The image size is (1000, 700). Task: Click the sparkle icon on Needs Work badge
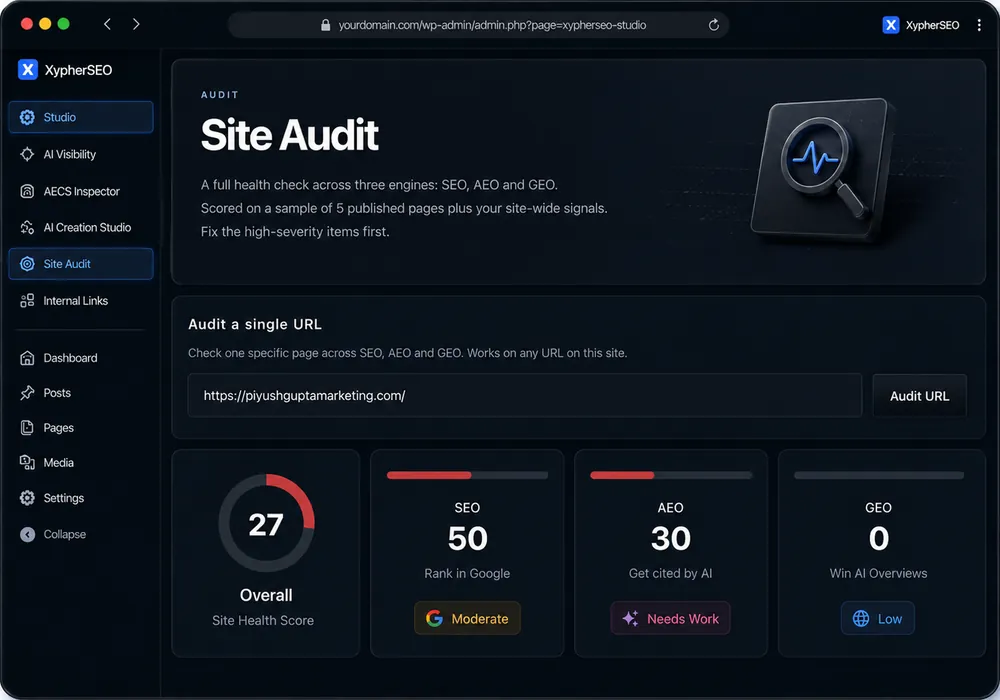click(x=630, y=618)
